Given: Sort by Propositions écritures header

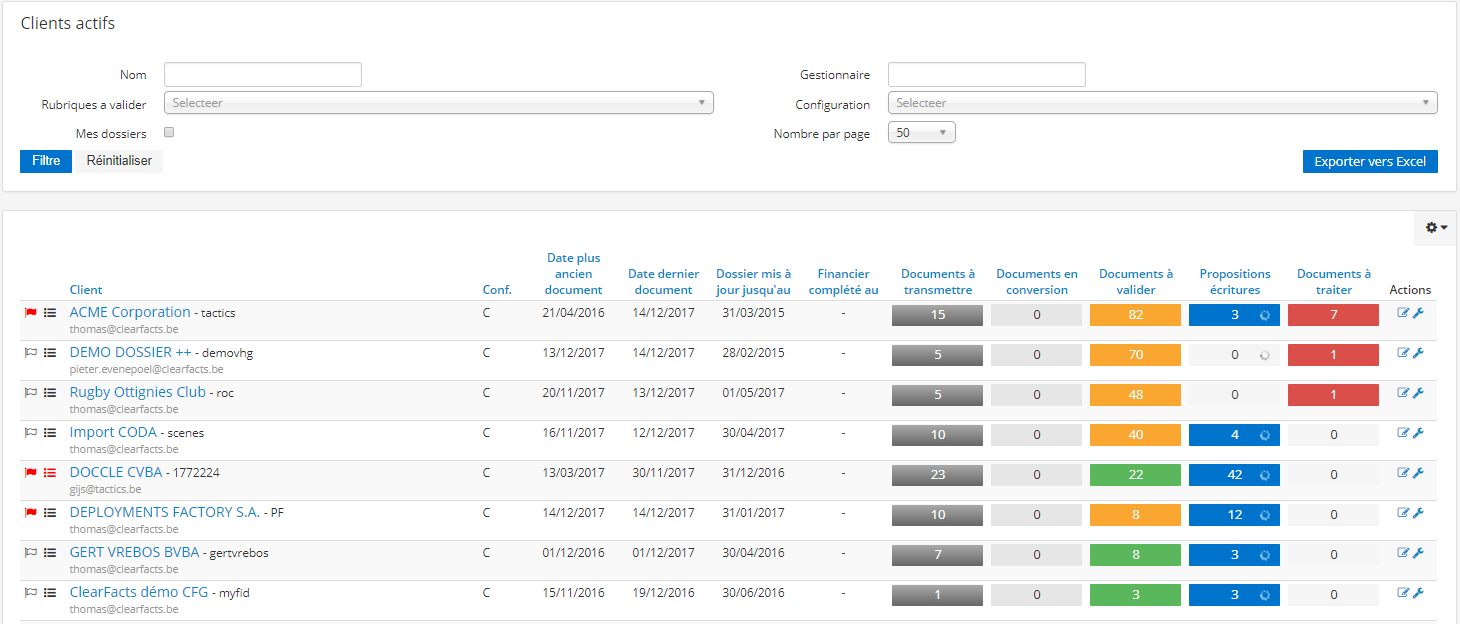Looking at the screenshot, I should click(1235, 282).
